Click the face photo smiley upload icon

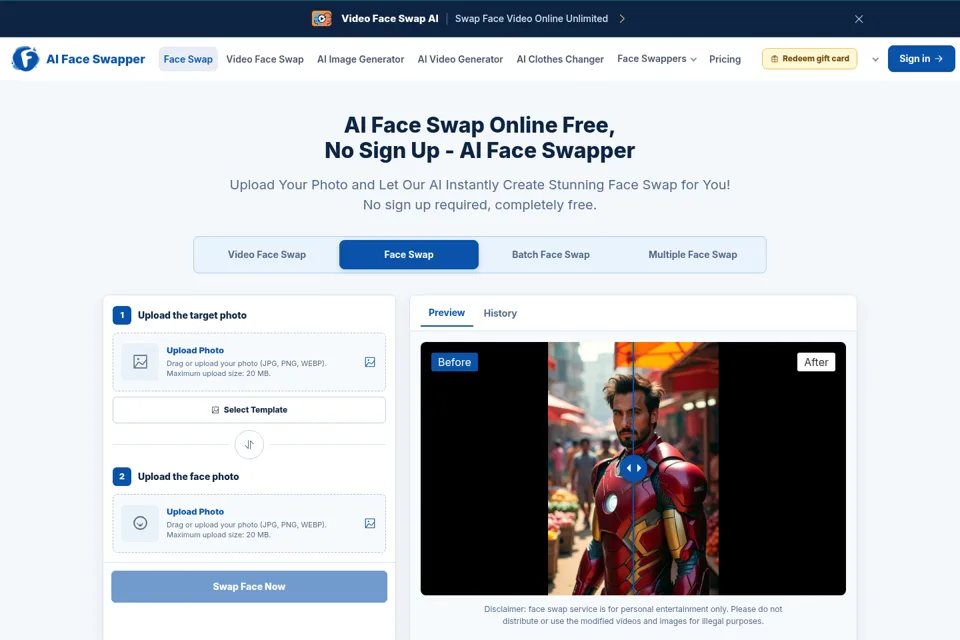(x=140, y=523)
